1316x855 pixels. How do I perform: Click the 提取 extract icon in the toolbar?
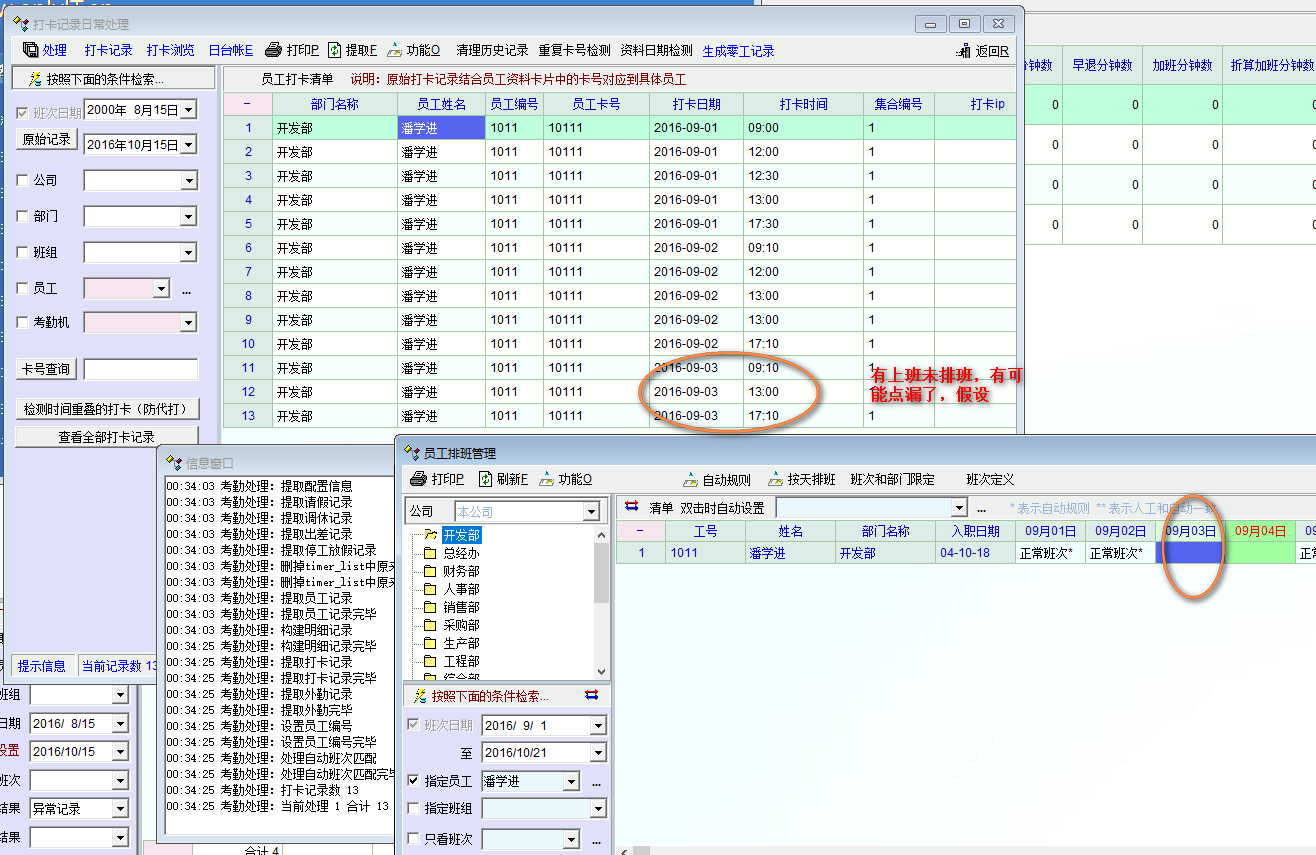click(x=335, y=50)
